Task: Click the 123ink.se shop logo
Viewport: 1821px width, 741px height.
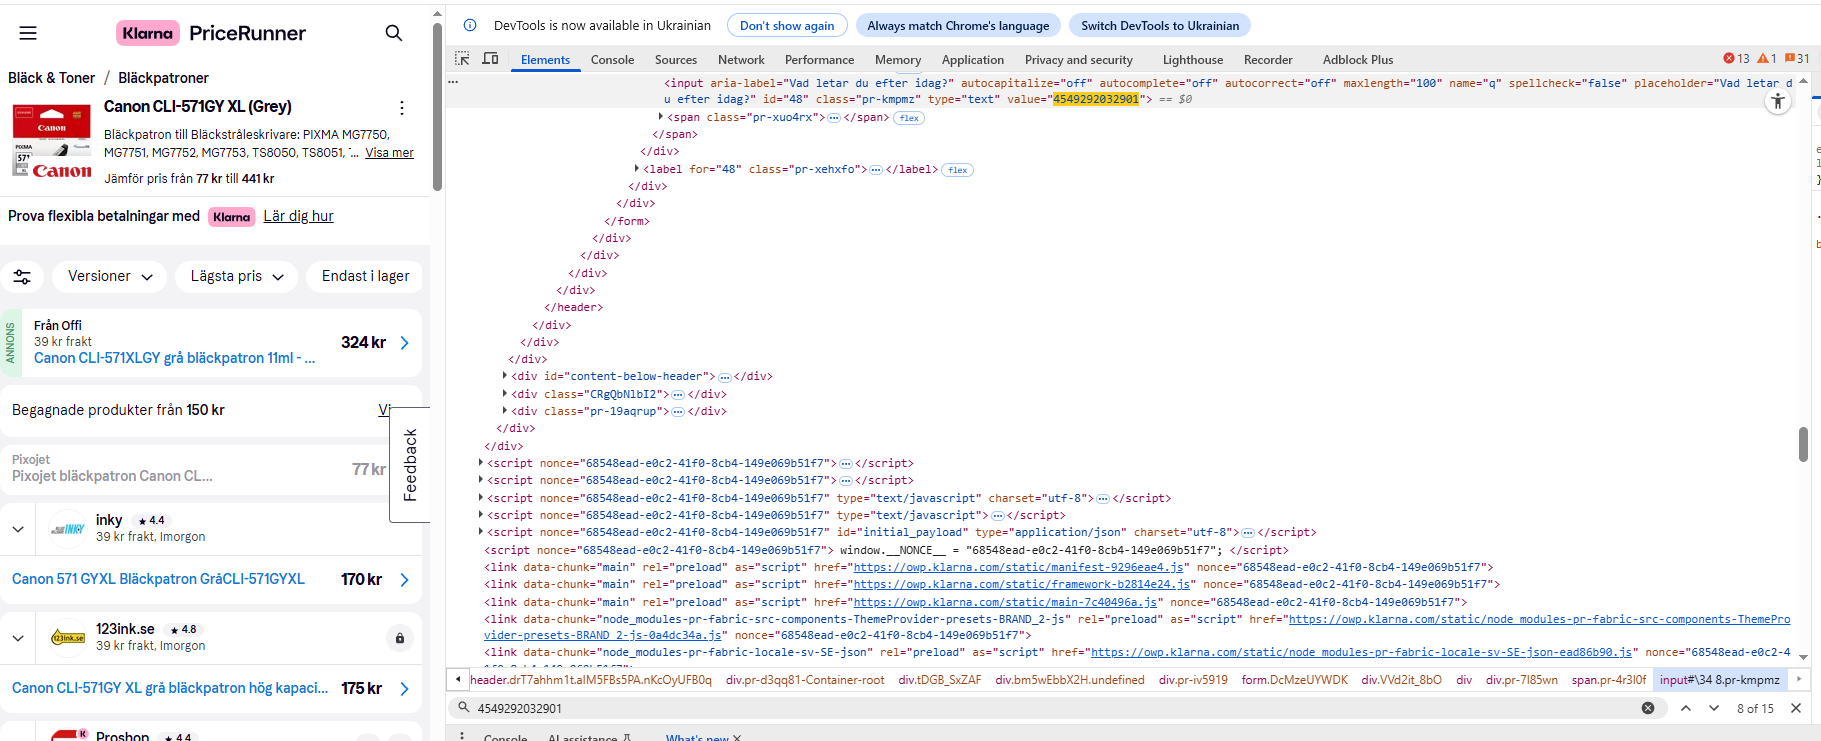Action: (68, 638)
